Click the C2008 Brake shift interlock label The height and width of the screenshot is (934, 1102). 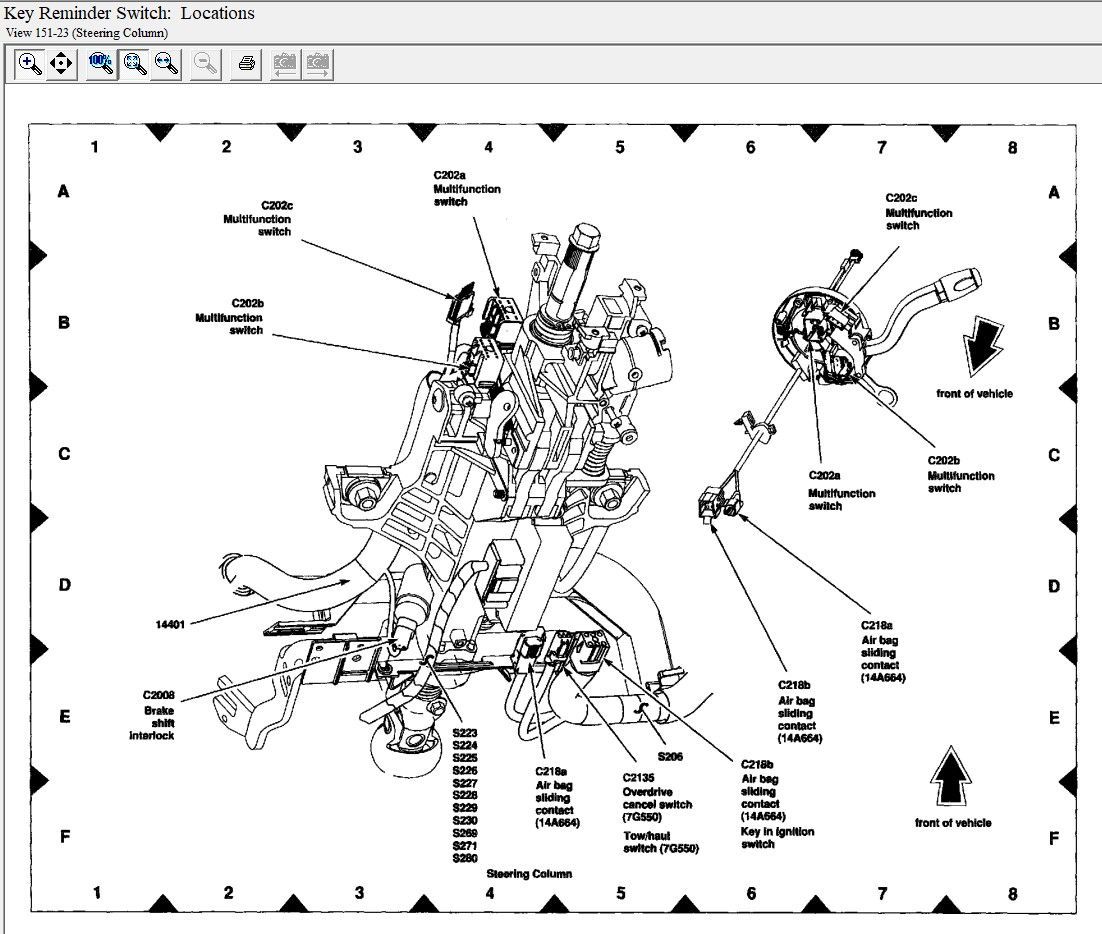(x=157, y=715)
